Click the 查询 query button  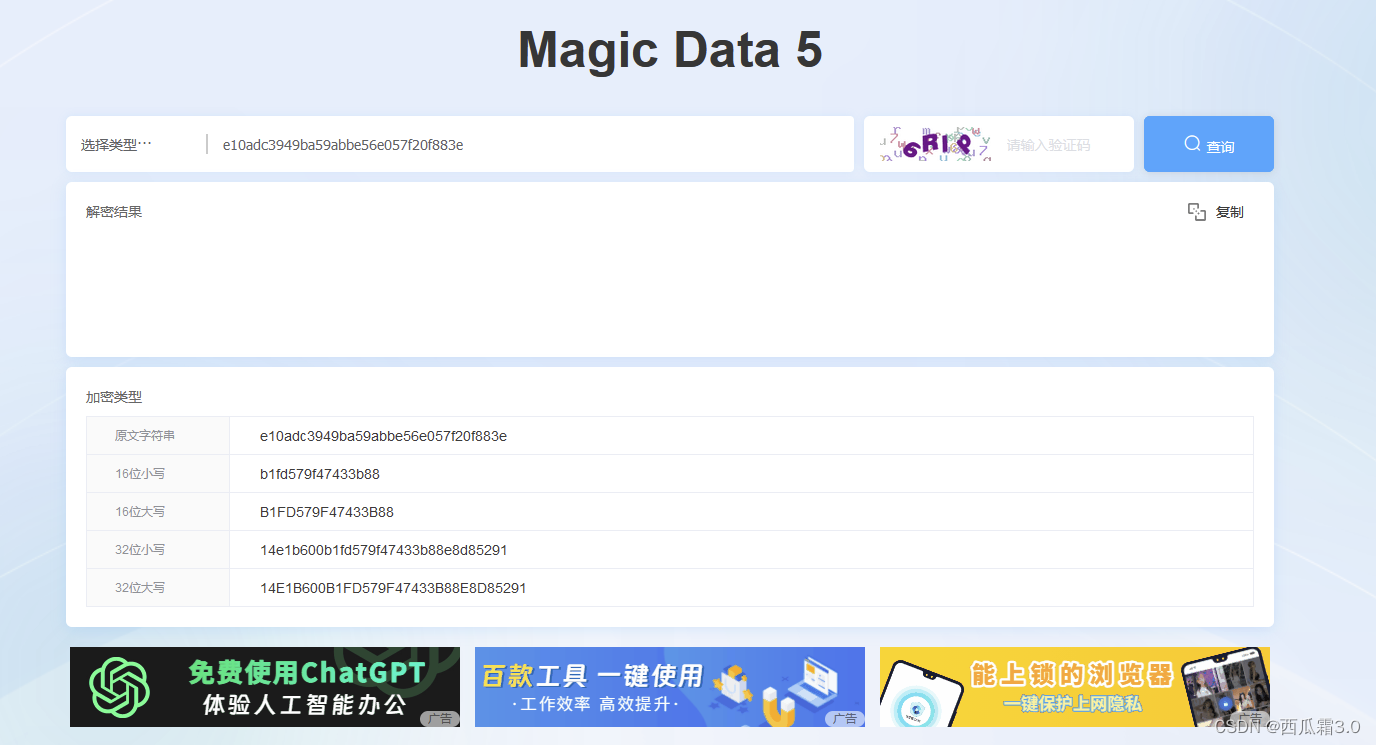pyautogui.click(x=1208, y=144)
